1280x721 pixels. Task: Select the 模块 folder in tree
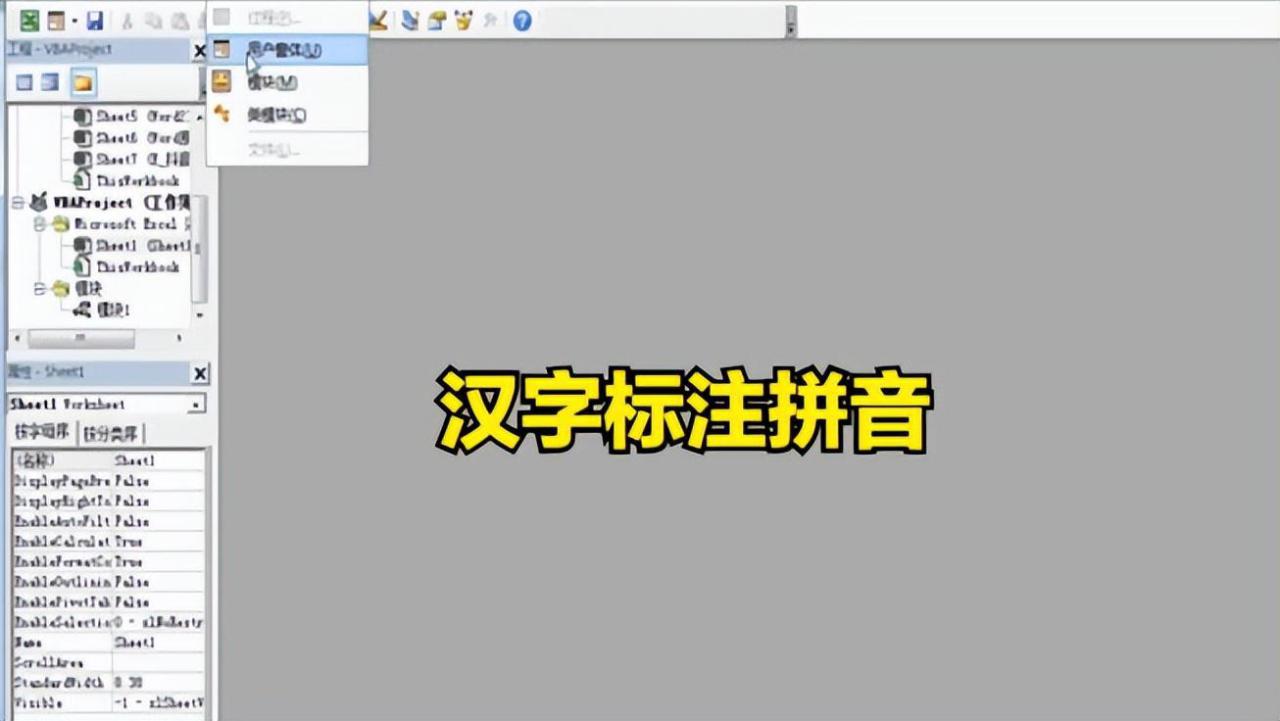tap(78, 289)
